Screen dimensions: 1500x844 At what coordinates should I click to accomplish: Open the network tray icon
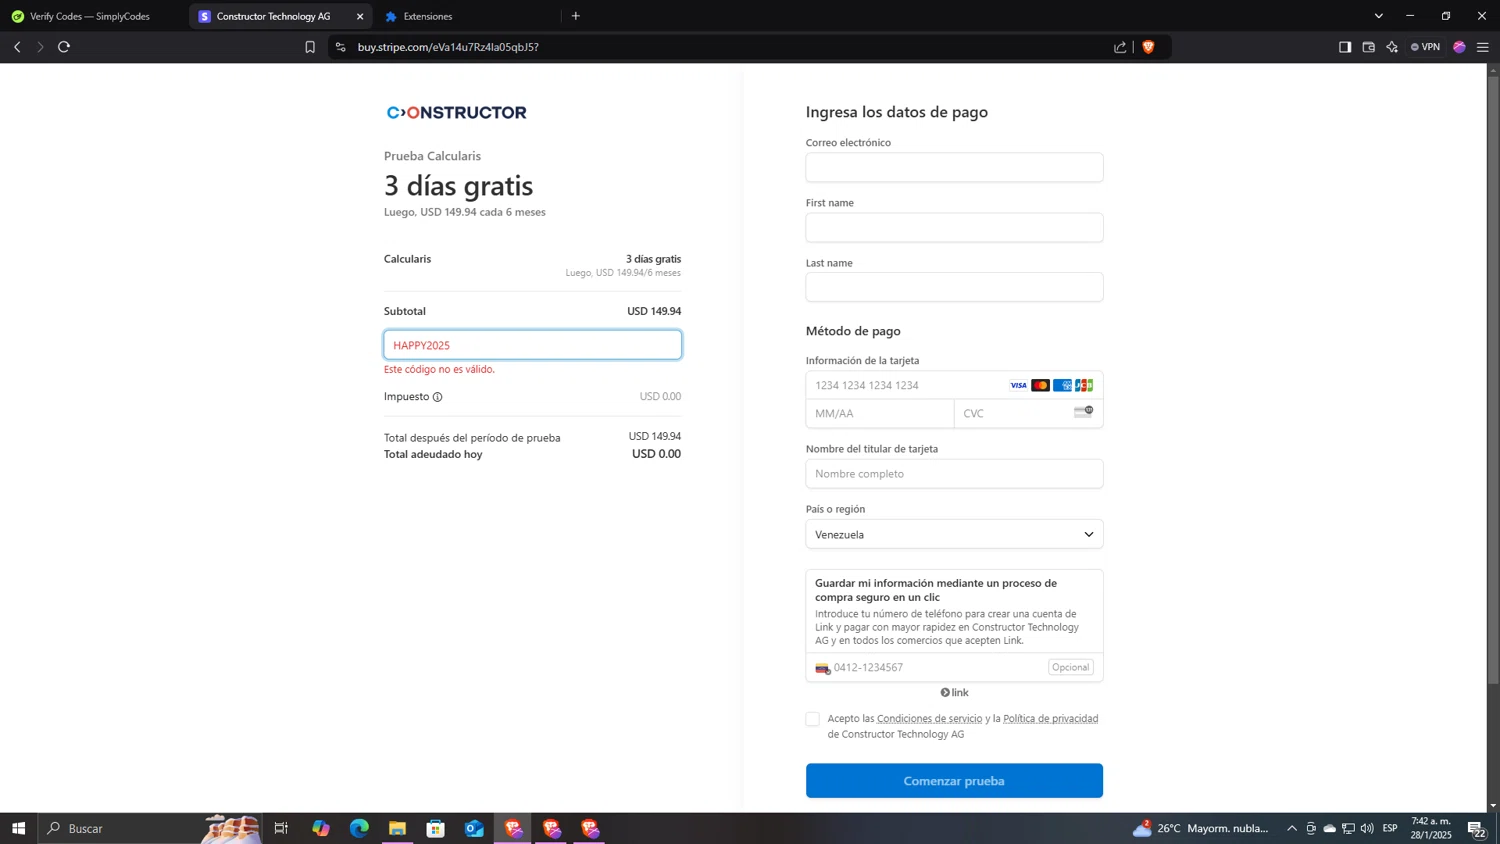1348,828
